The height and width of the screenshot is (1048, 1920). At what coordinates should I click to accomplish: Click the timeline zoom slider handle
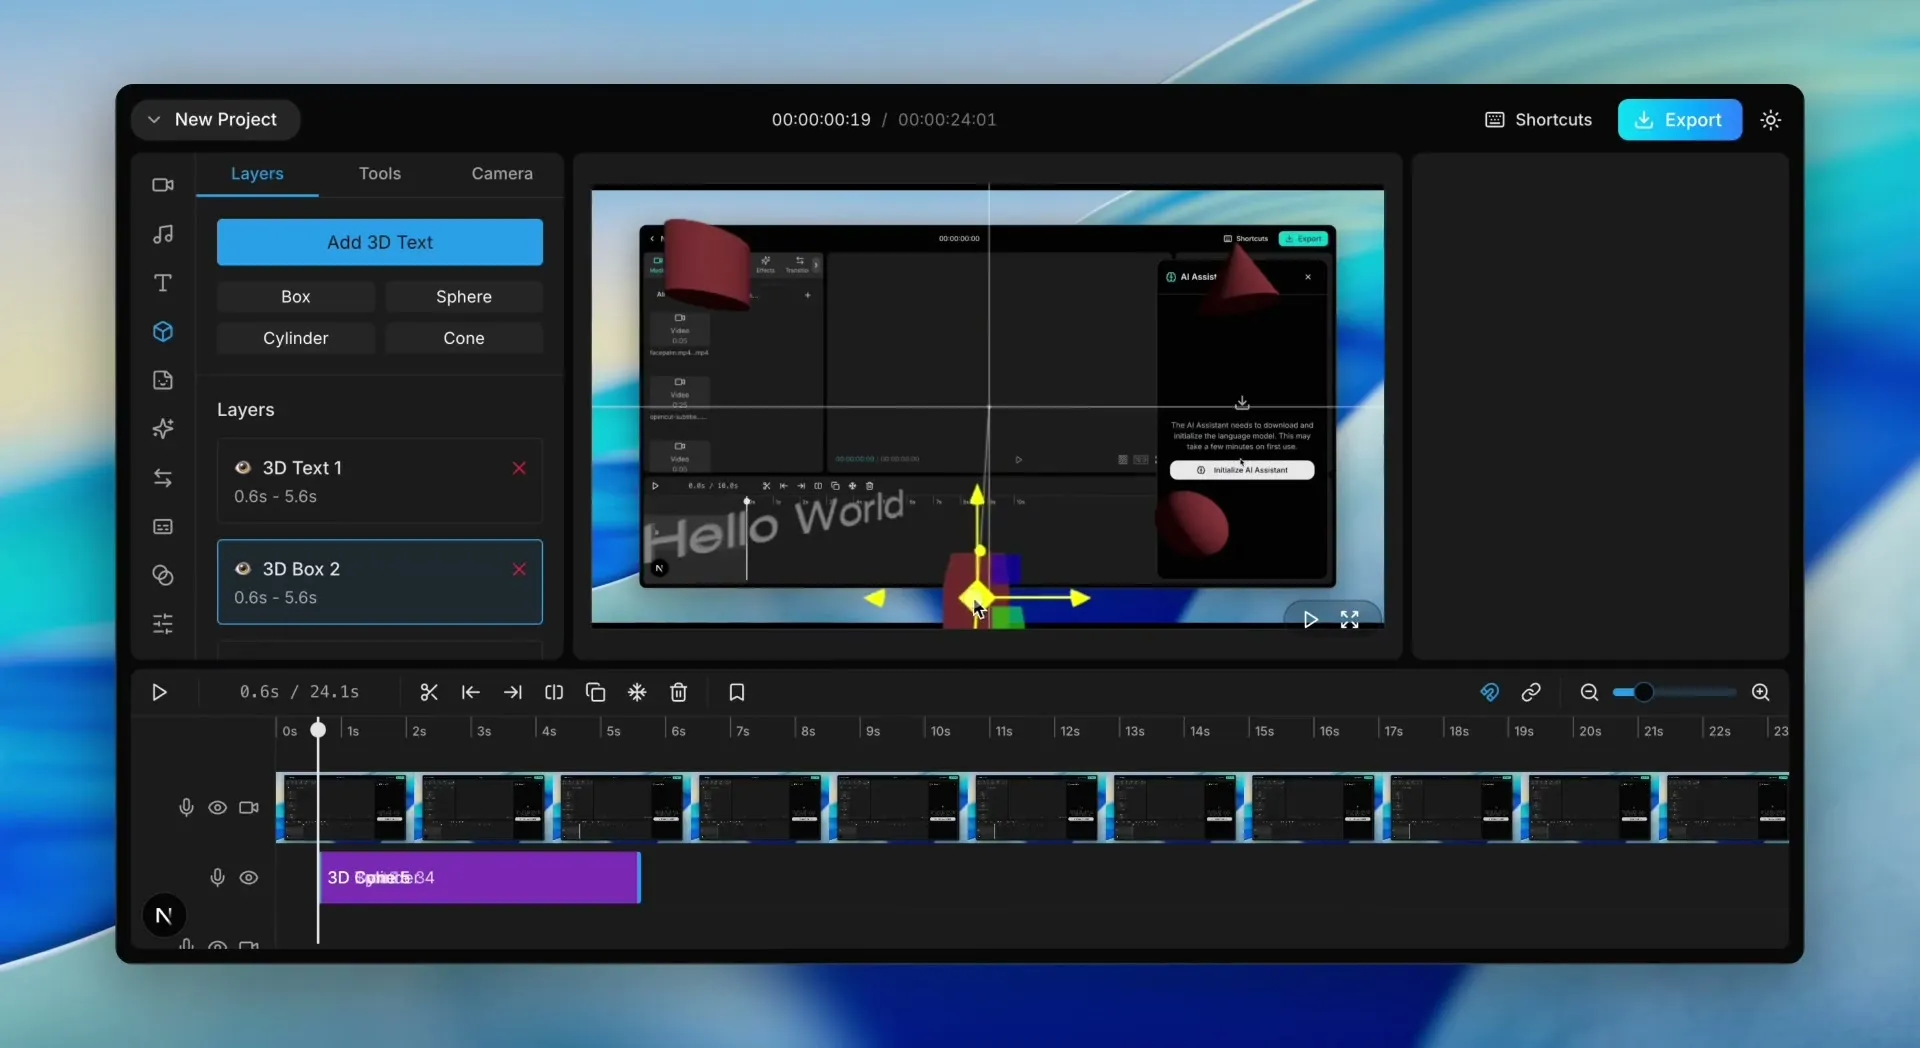click(x=1643, y=692)
